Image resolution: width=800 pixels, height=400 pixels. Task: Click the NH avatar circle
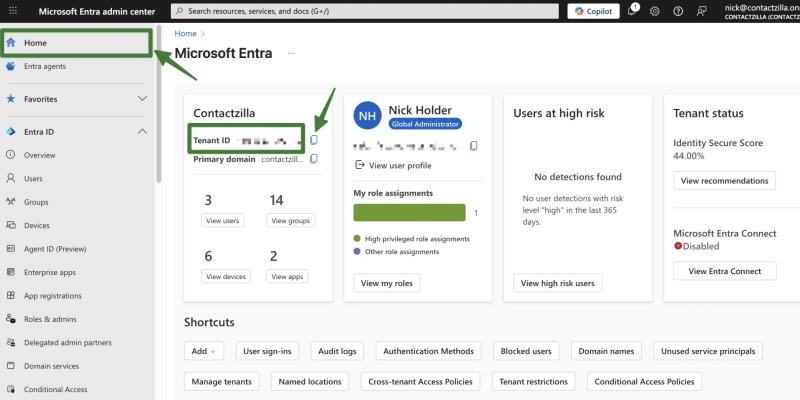367,115
